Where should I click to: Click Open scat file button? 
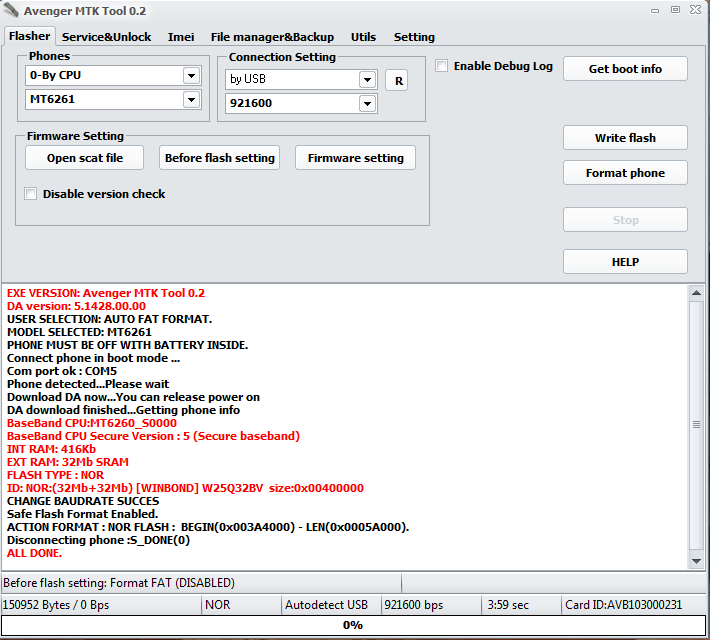tap(85, 158)
